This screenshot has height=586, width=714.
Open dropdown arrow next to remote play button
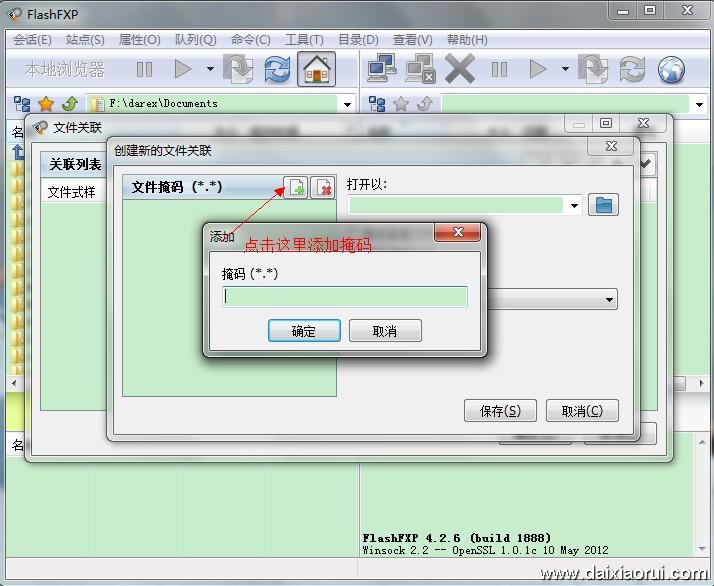pyautogui.click(x=565, y=69)
